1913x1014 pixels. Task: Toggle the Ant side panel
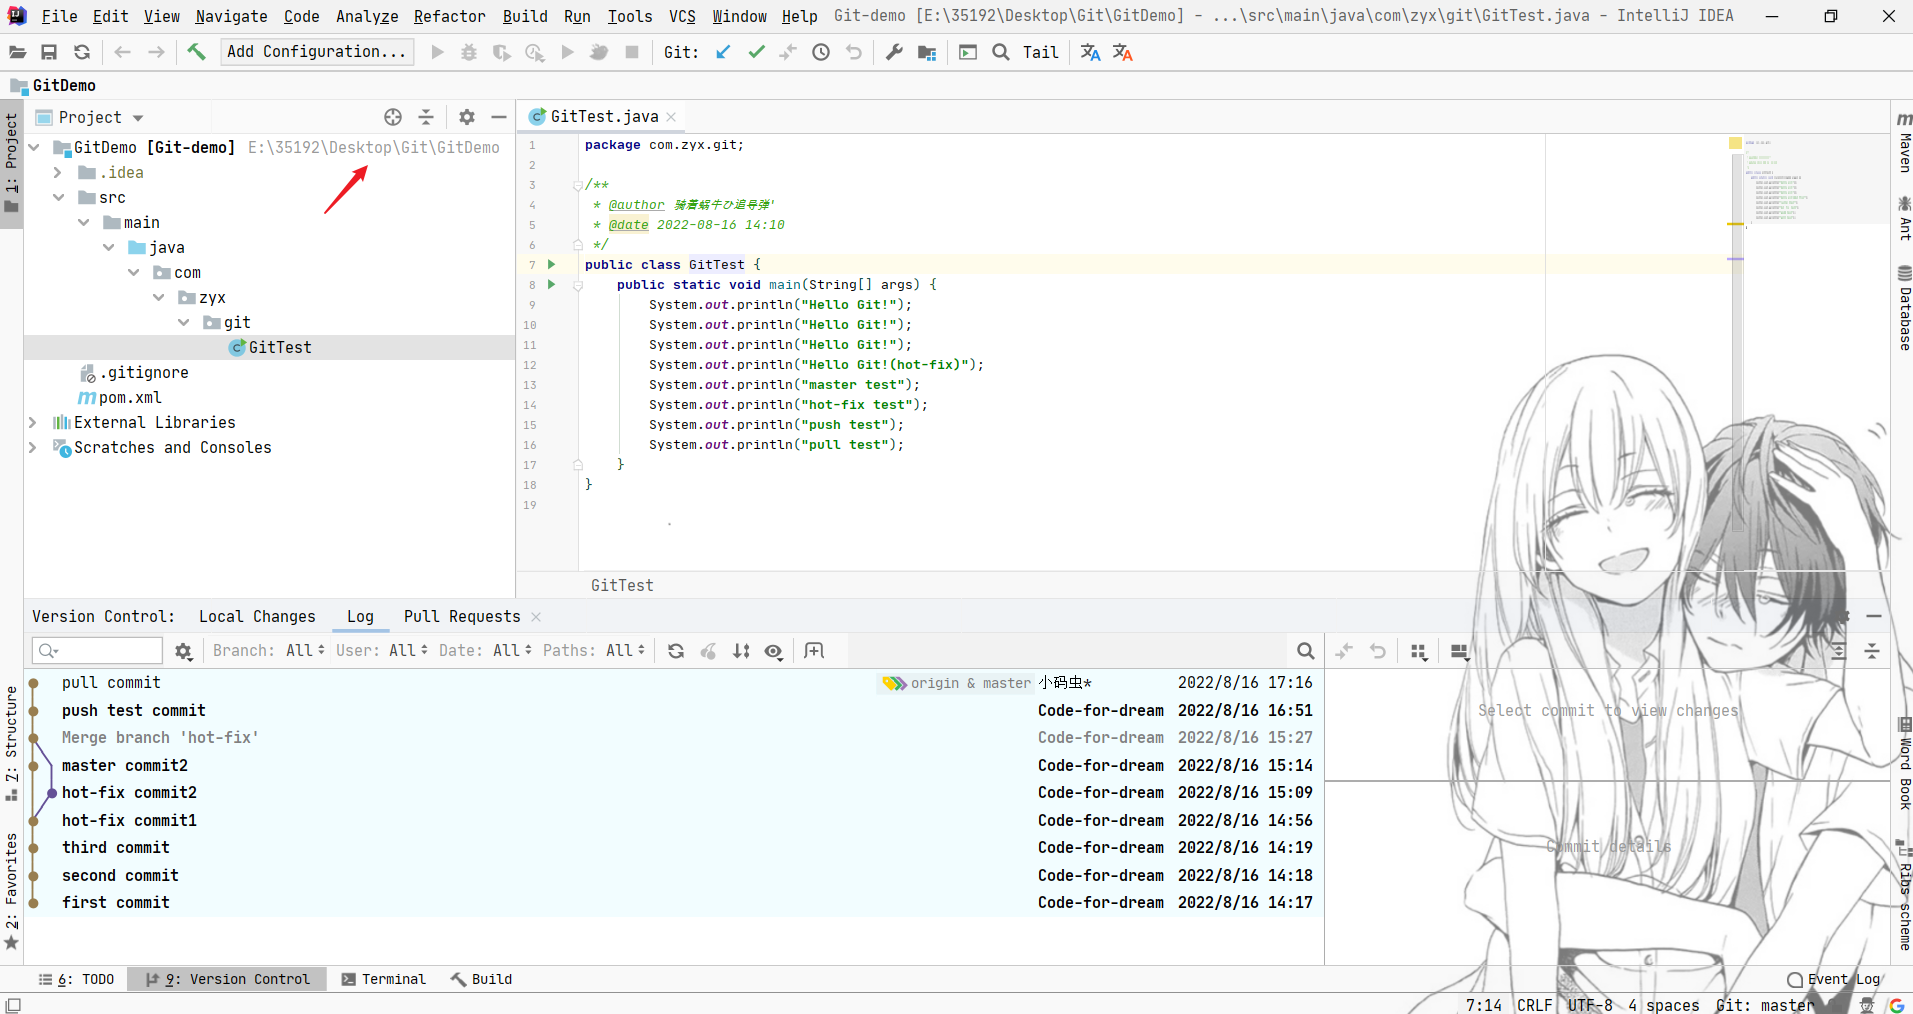[1904, 219]
